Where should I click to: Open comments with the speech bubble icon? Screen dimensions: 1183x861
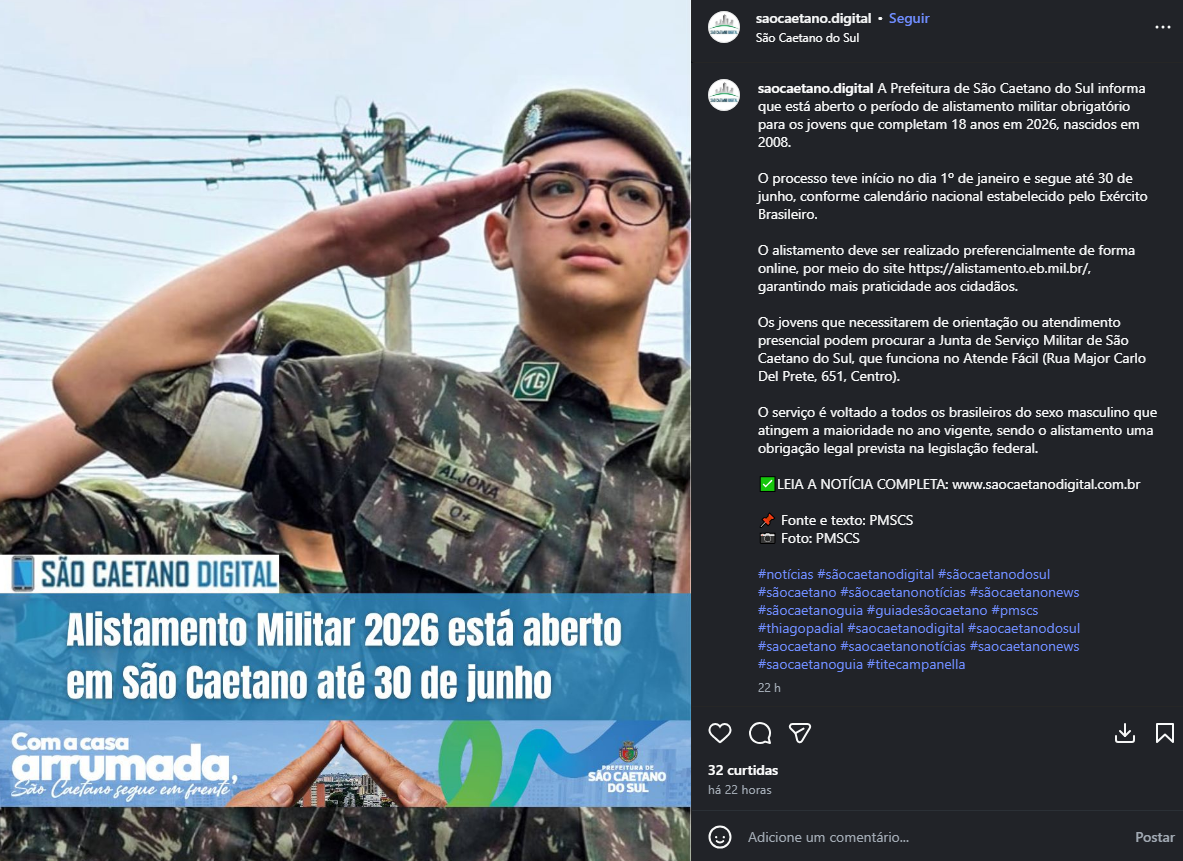(x=760, y=733)
